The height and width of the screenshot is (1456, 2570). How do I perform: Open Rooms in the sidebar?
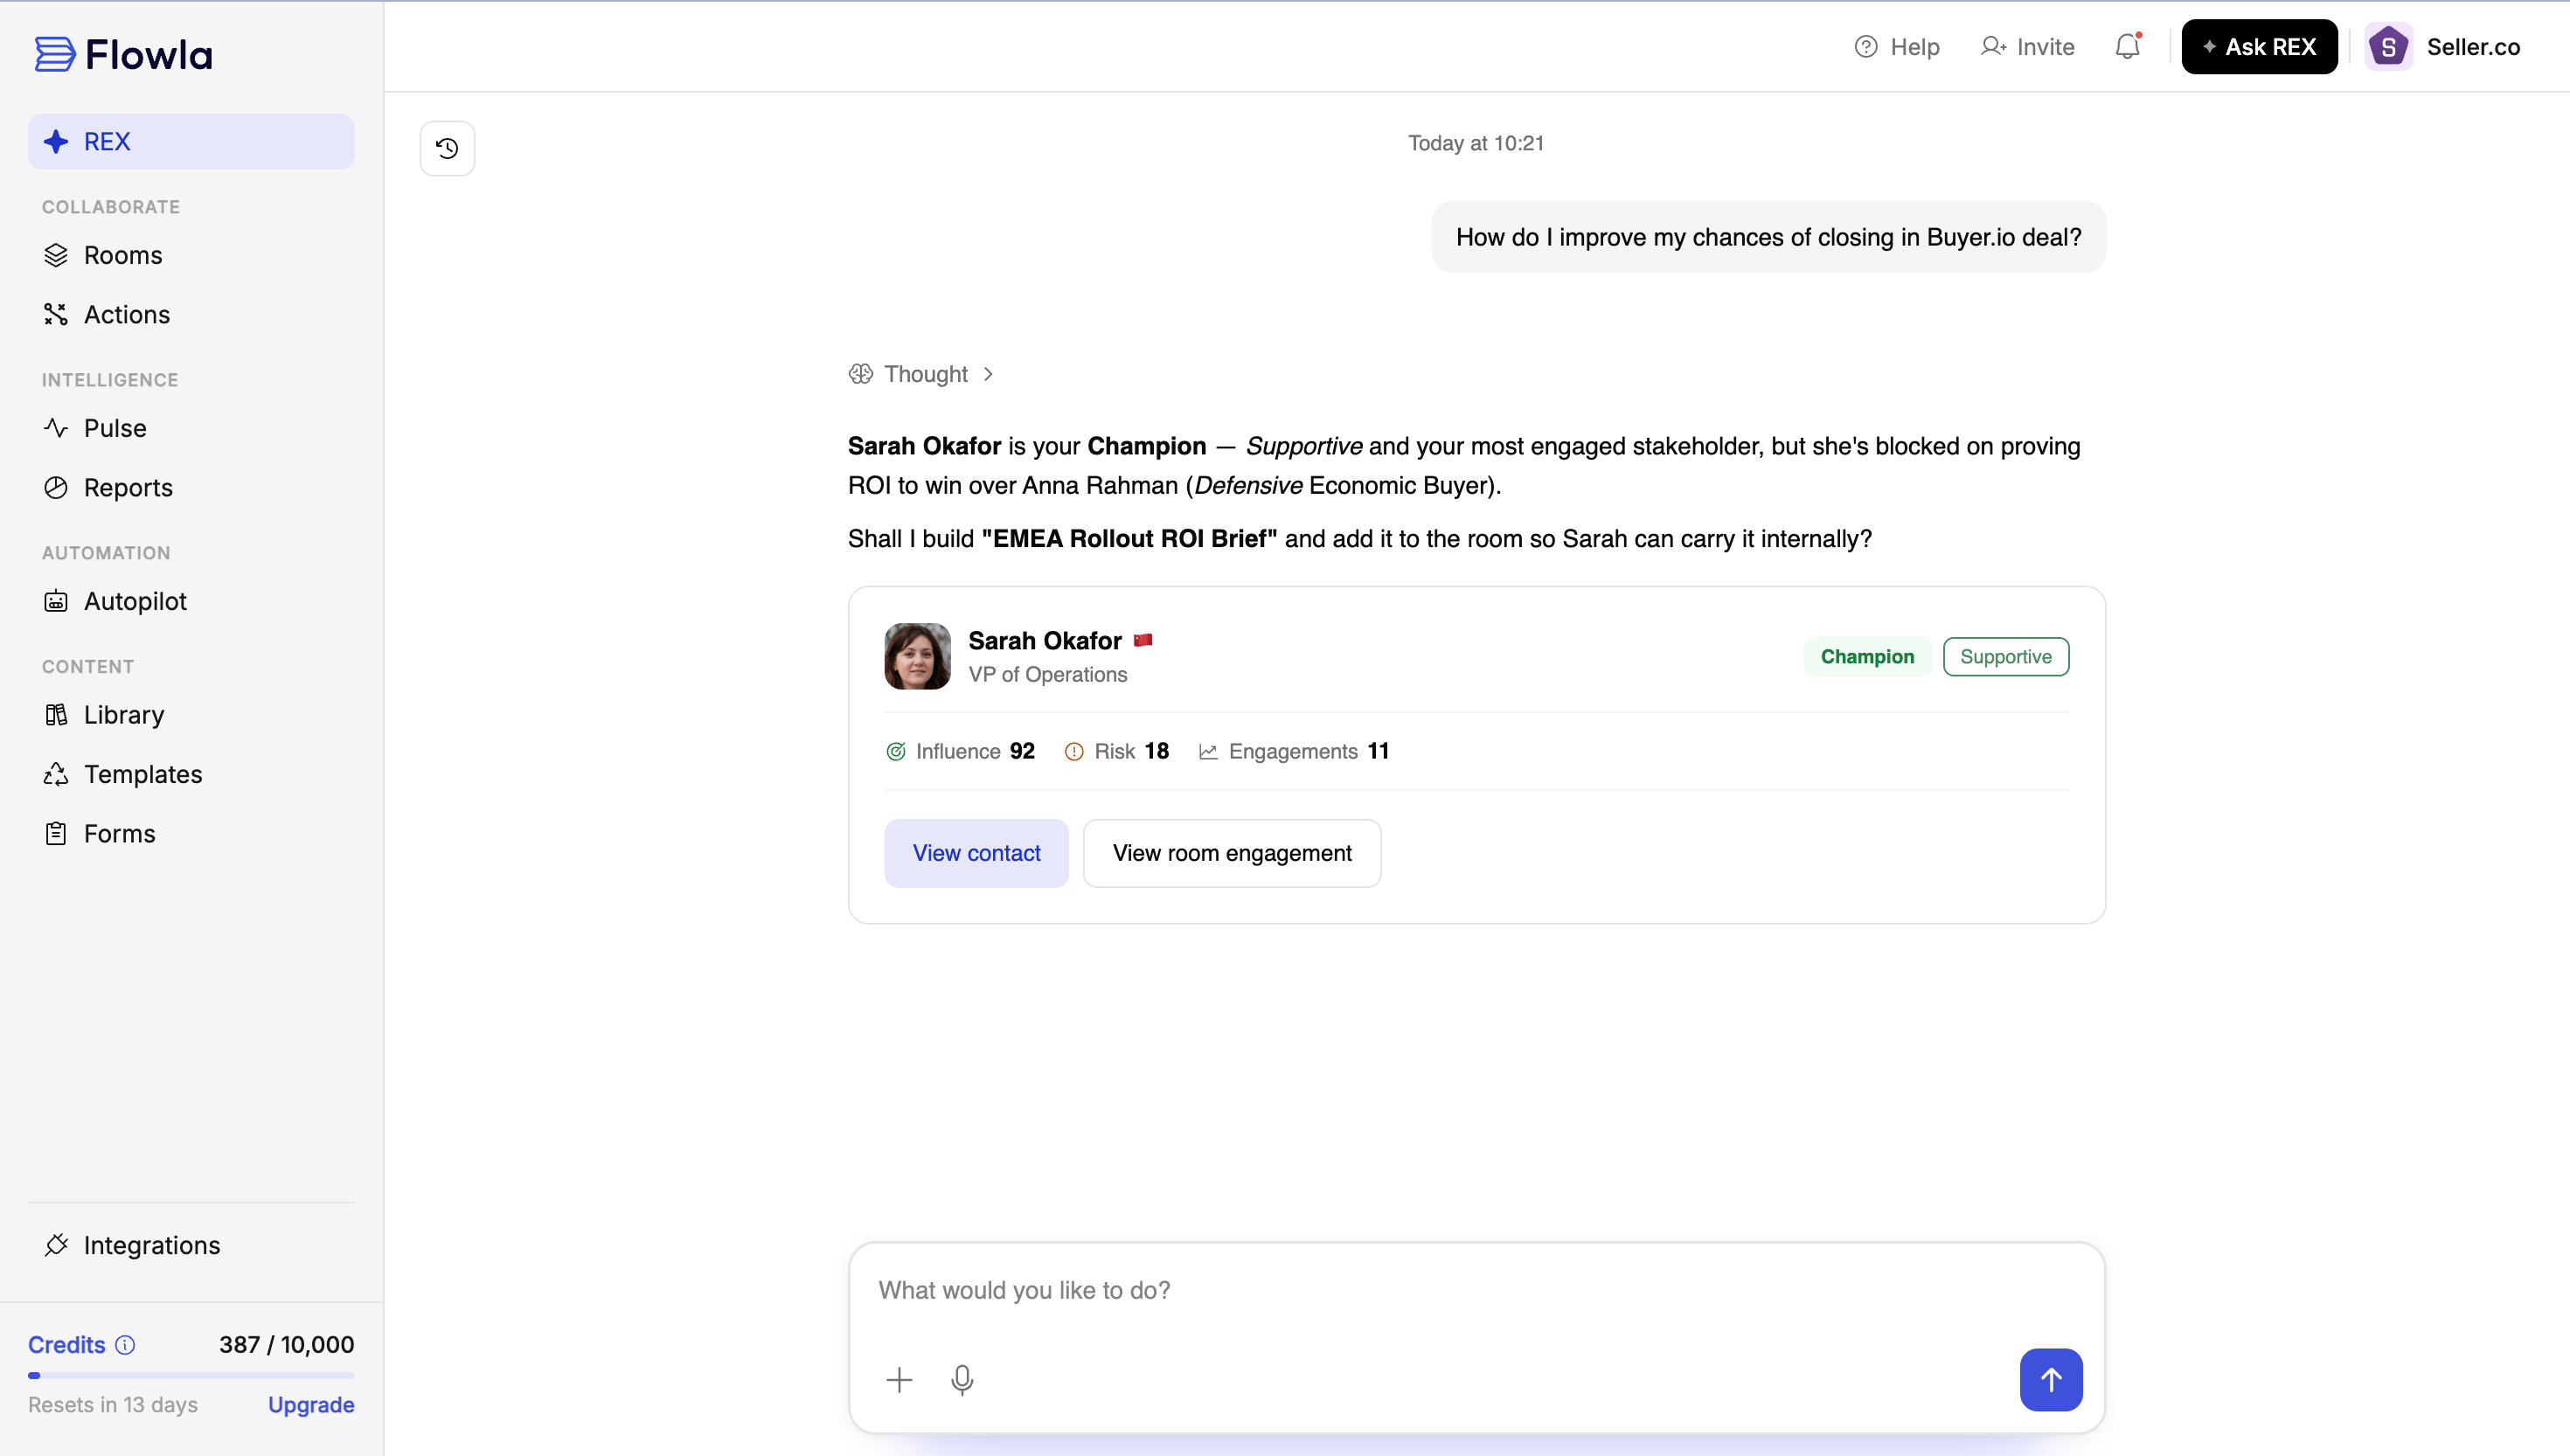point(191,255)
